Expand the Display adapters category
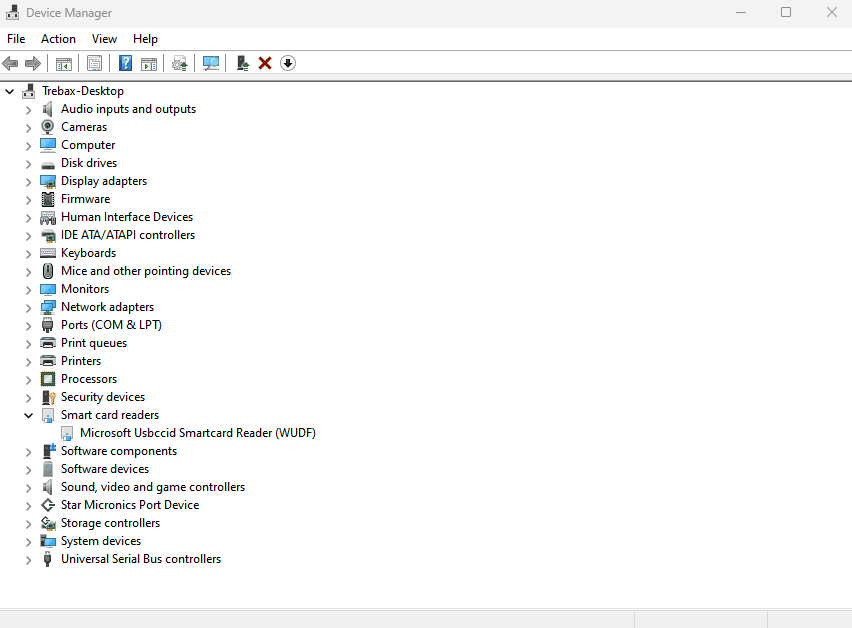Viewport: 852px width, 628px height. 28,181
